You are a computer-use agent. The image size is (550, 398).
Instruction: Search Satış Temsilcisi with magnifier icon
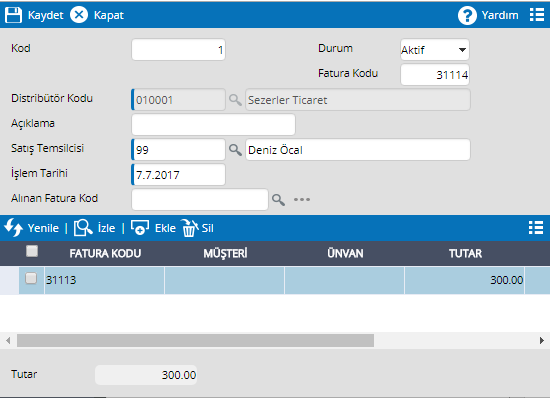235,150
